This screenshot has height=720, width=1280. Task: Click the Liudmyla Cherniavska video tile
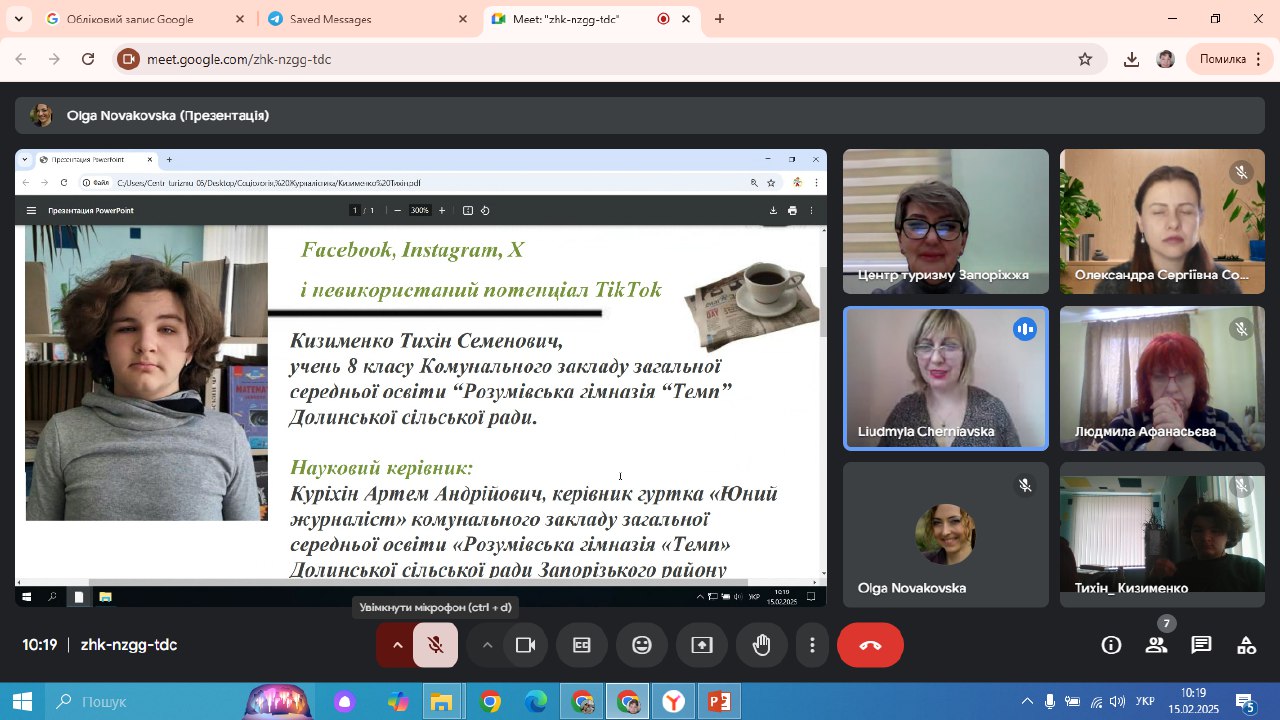(x=945, y=378)
